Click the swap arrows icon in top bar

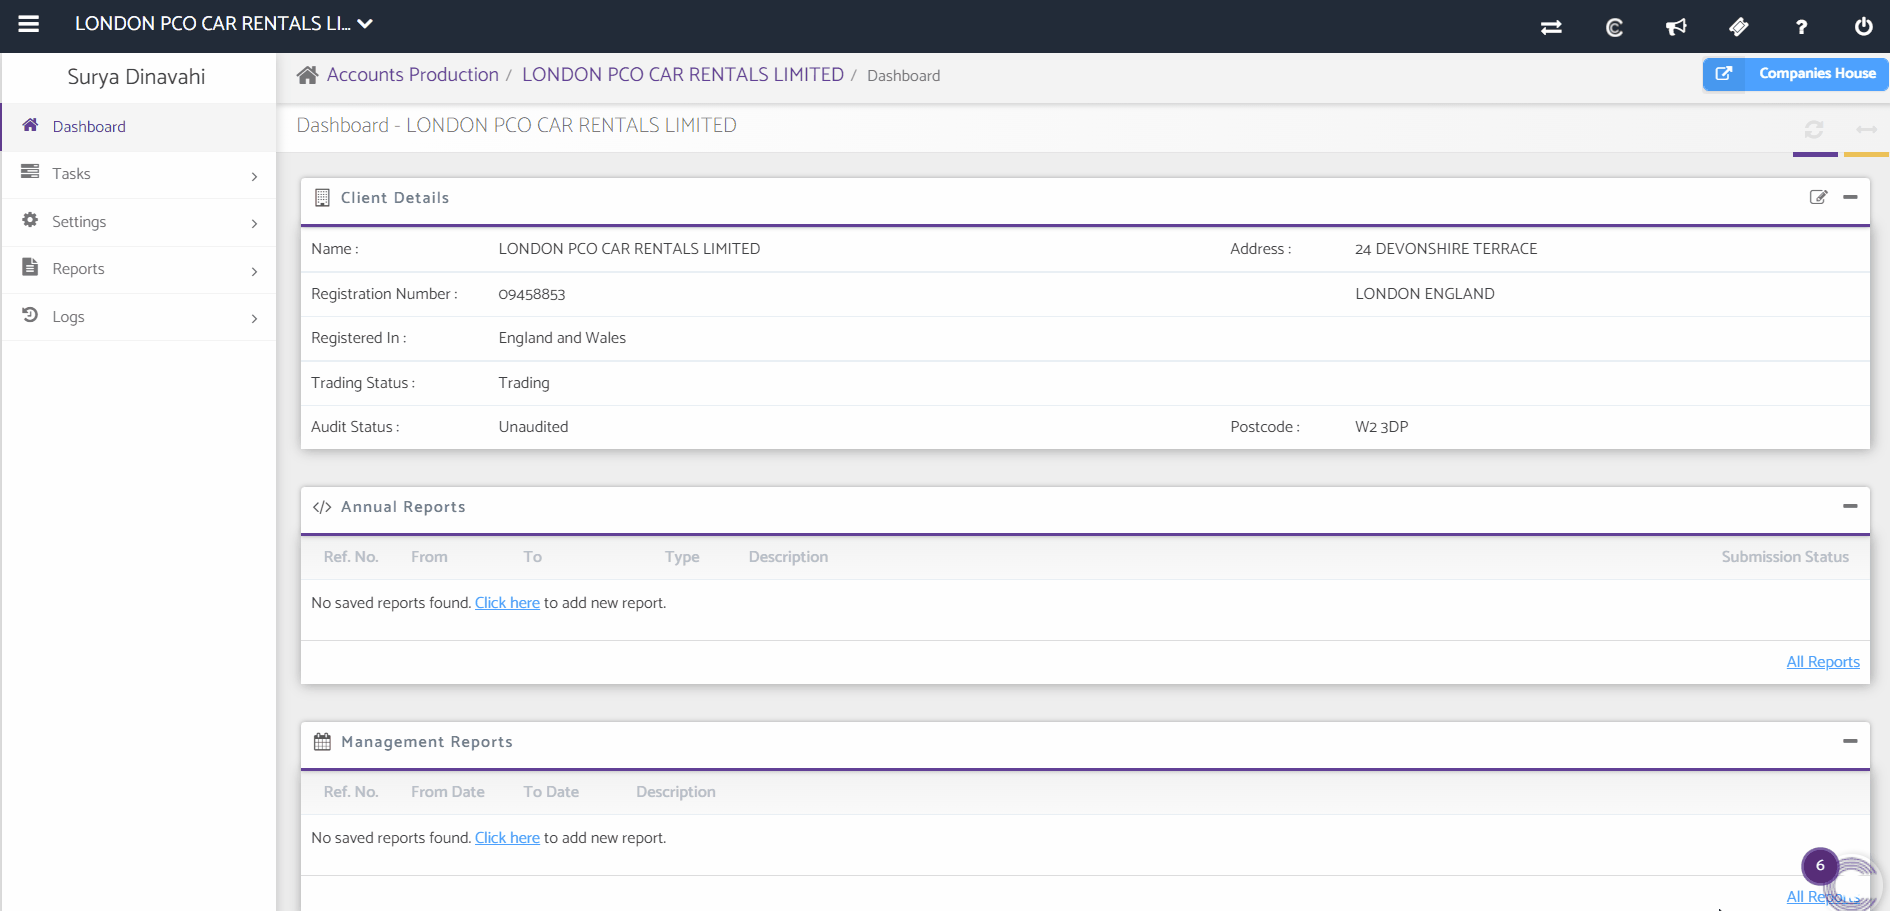(1551, 27)
